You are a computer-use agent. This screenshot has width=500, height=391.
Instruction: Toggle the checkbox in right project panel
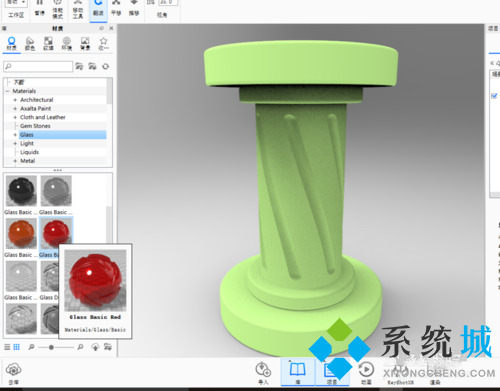[494, 96]
